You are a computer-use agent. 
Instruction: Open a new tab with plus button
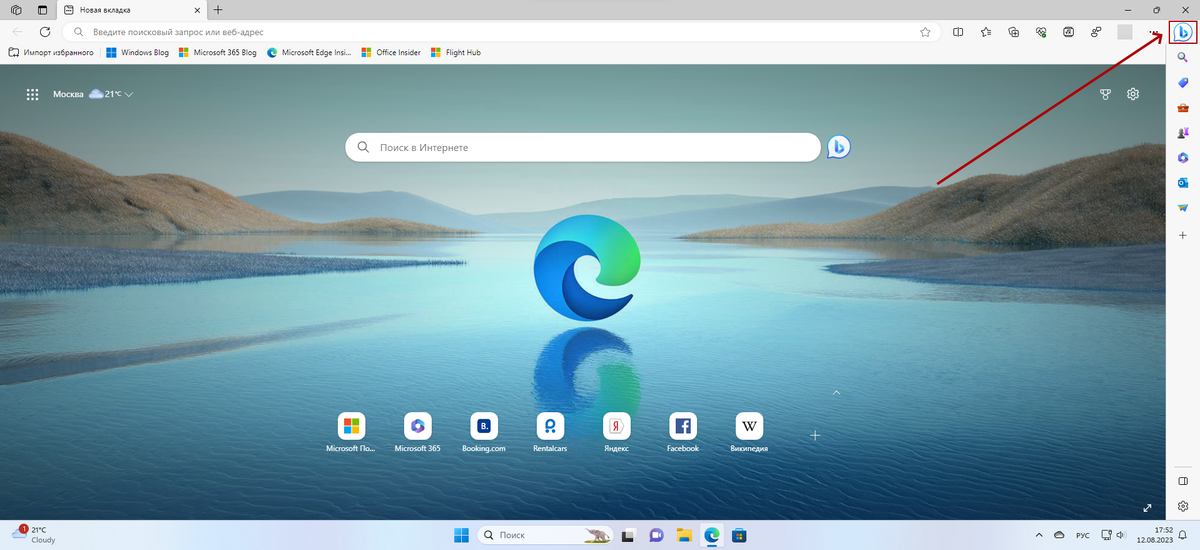pos(219,9)
